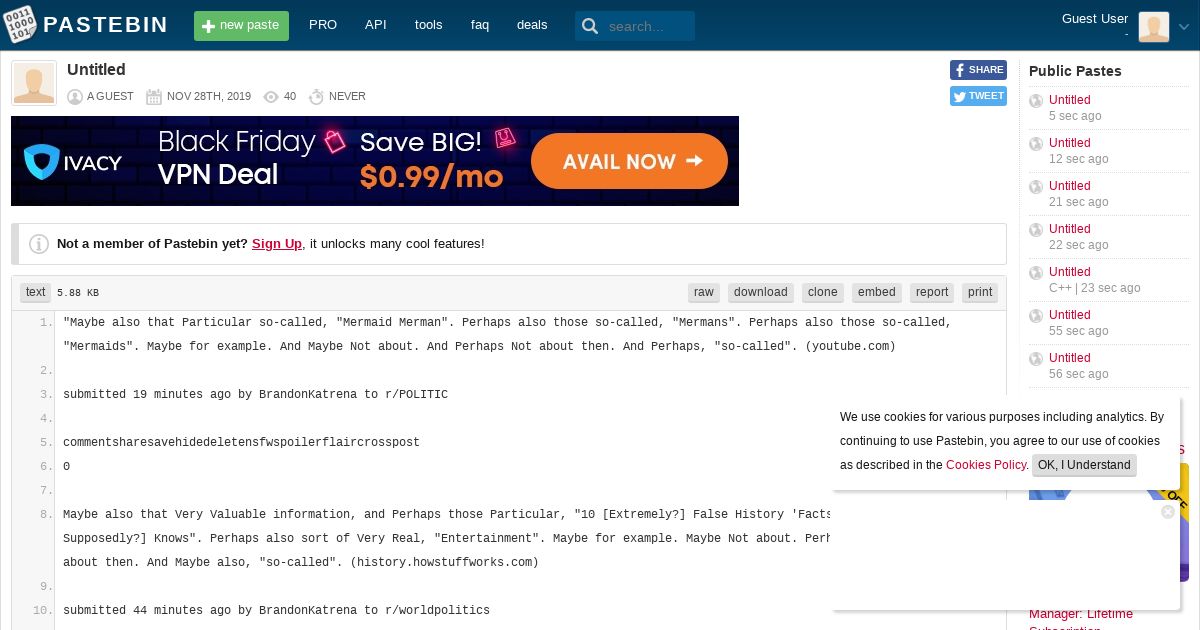Click the AVAIL NOW banner button
The width and height of the screenshot is (1200, 630).
click(x=629, y=161)
